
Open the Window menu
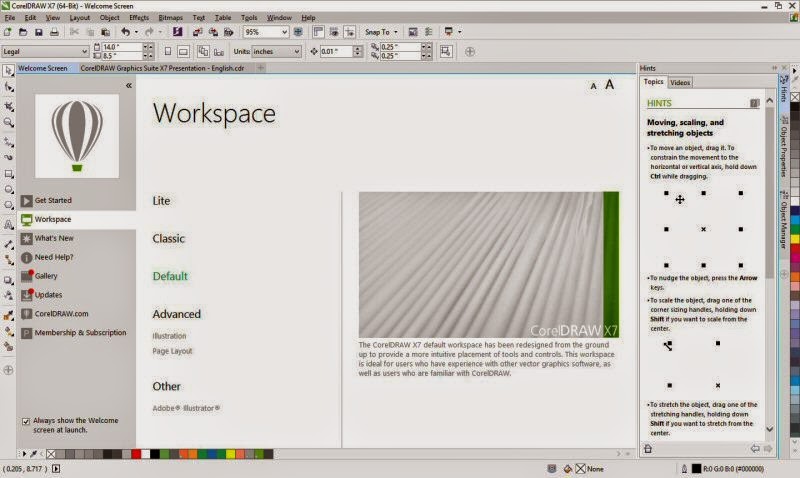pyautogui.click(x=279, y=17)
